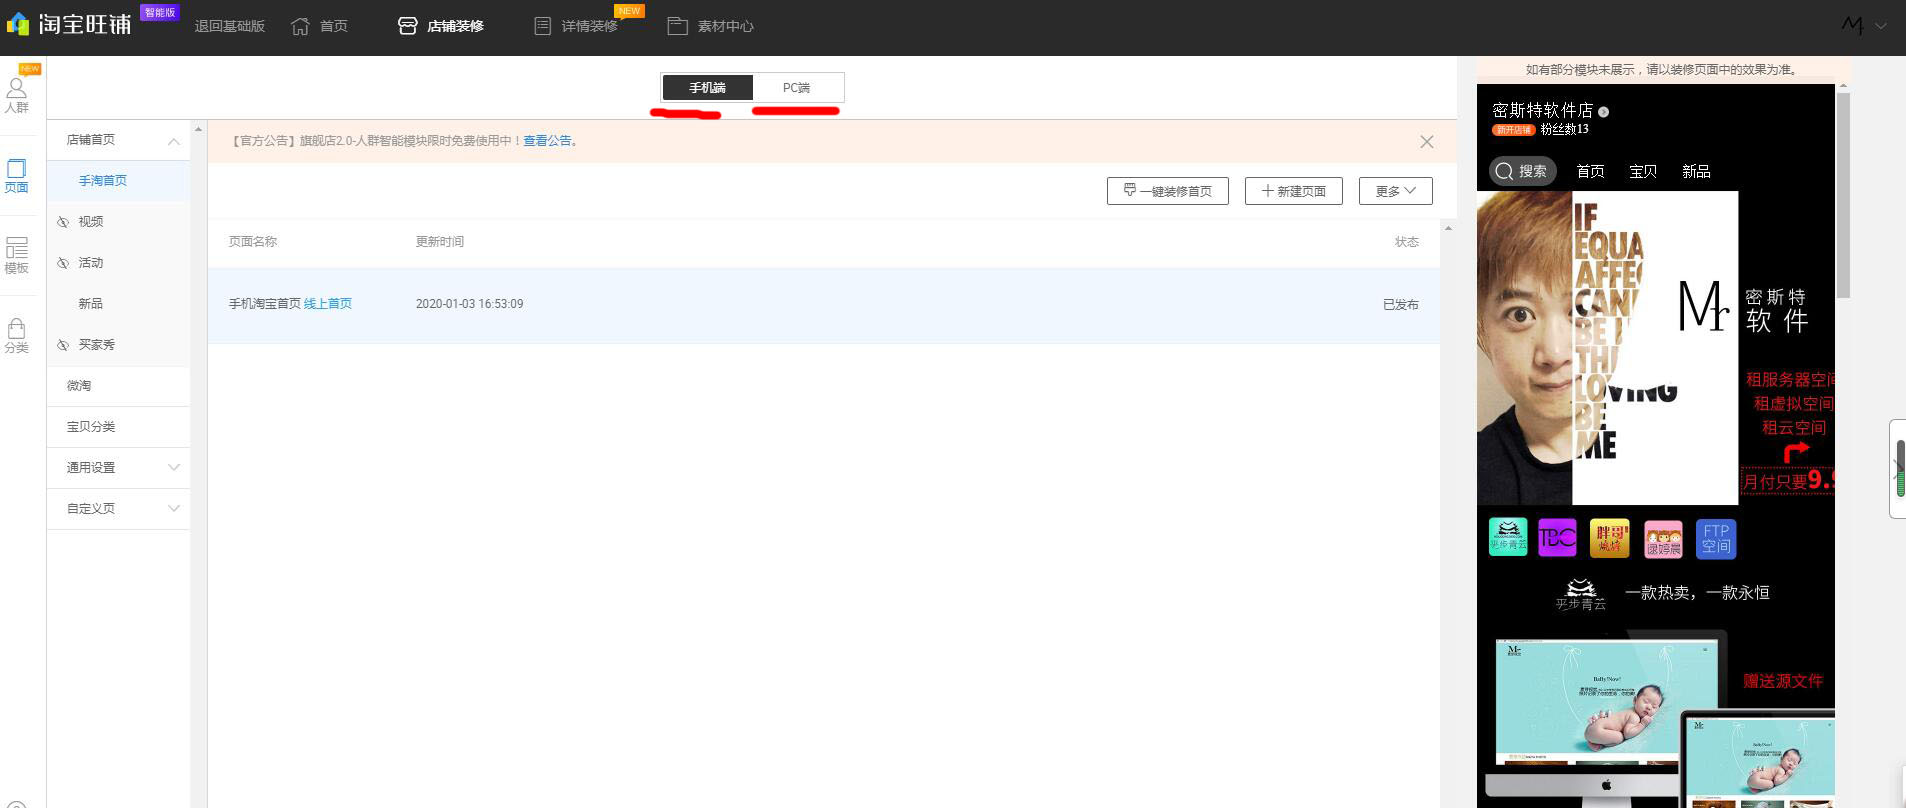Screen dimensions: 1906x808
Task: Open the 首页 home icon in top bar
Action: 300,26
